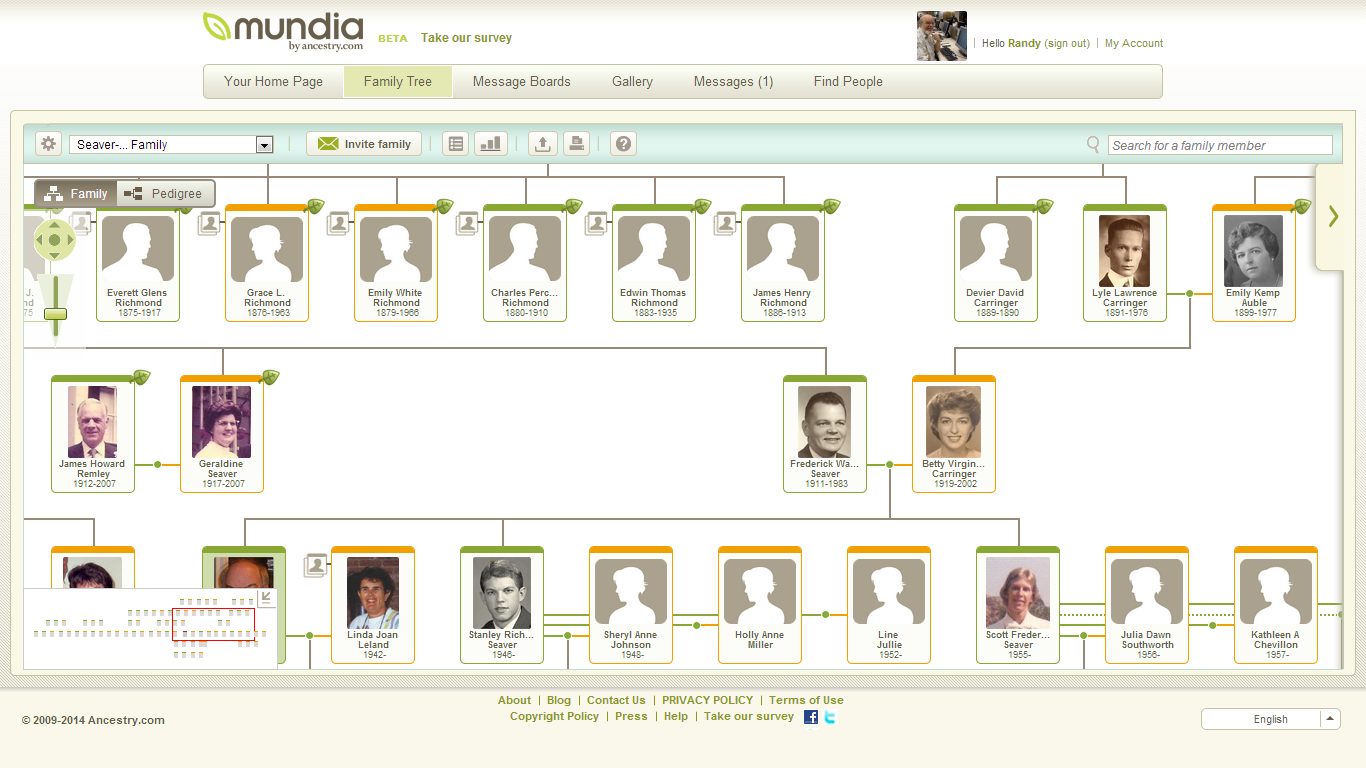1366x768 pixels.
Task: Center tree using the compass navigation control
Action: pos(55,239)
